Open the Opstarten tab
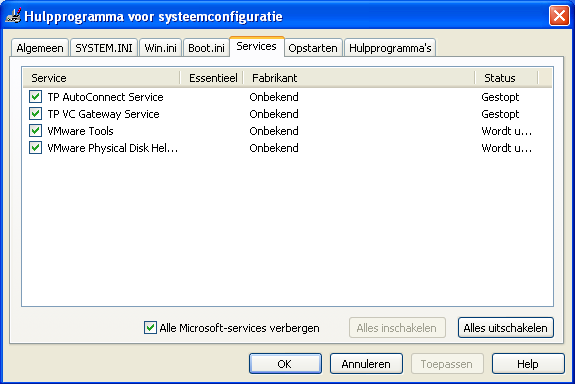The image size is (575, 384). click(313, 48)
